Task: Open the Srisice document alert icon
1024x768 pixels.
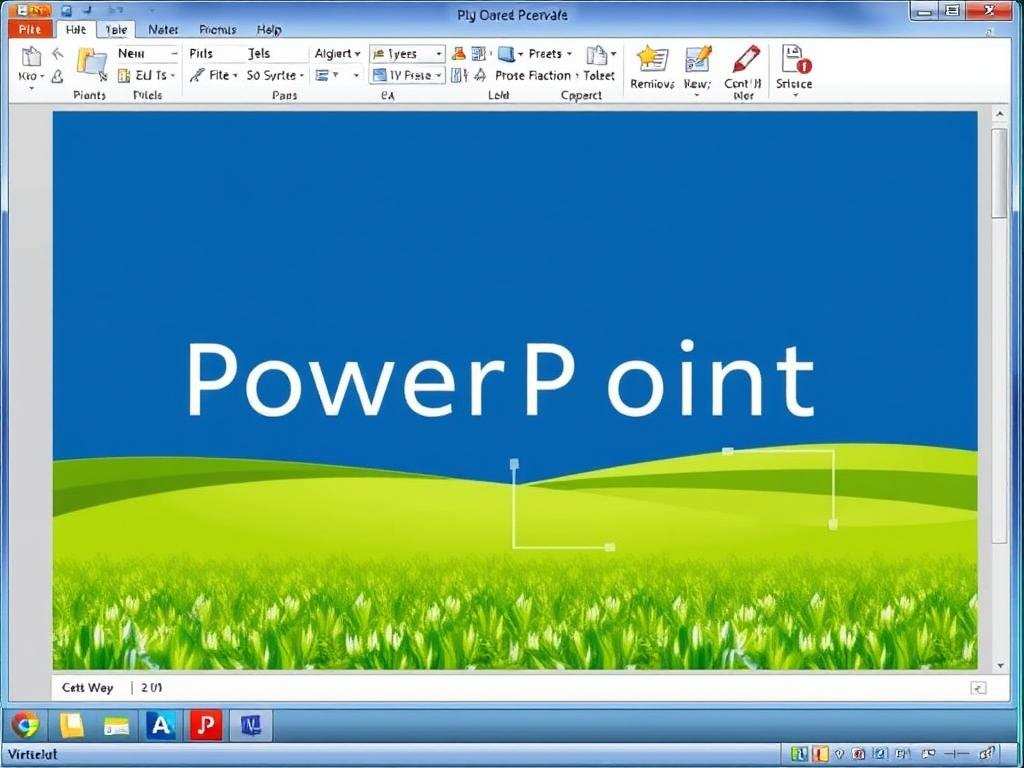Action: [795, 59]
